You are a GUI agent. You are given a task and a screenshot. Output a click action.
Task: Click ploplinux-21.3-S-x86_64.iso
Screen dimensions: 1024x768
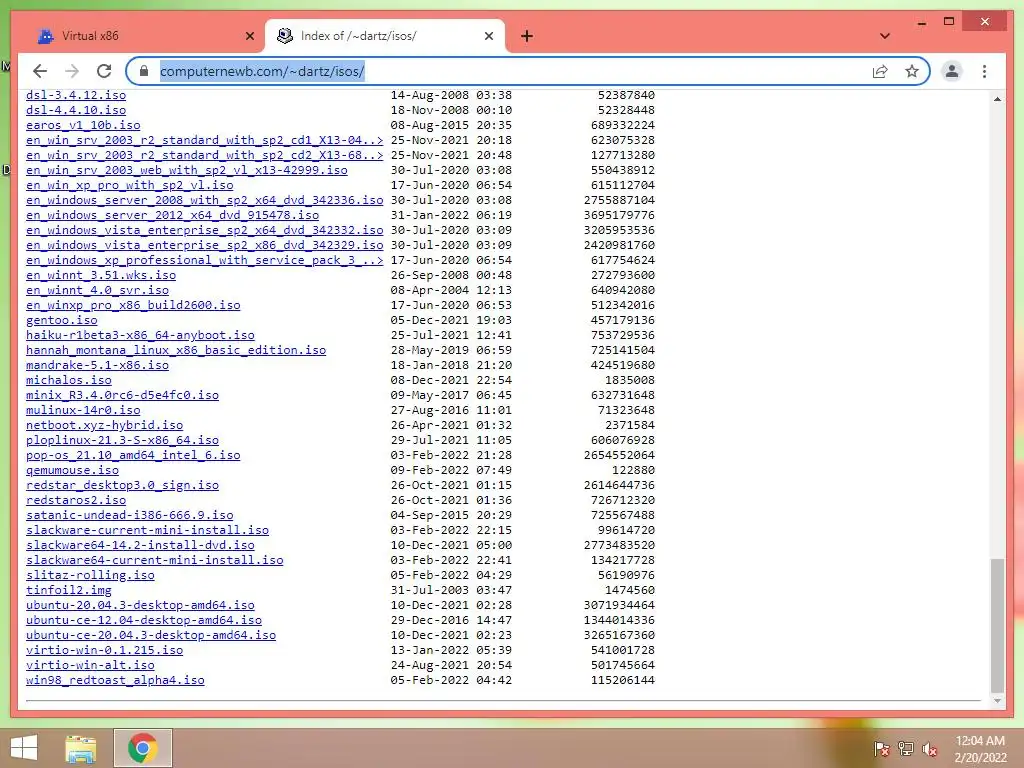point(122,441)
